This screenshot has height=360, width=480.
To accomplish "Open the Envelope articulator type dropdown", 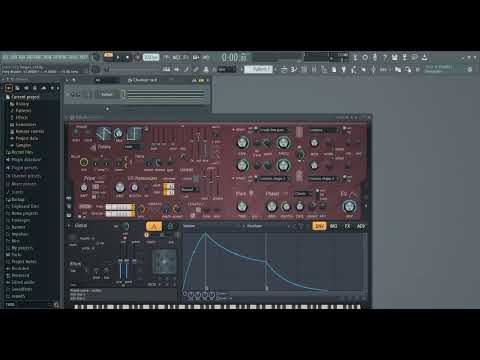I will click(268, 226).
